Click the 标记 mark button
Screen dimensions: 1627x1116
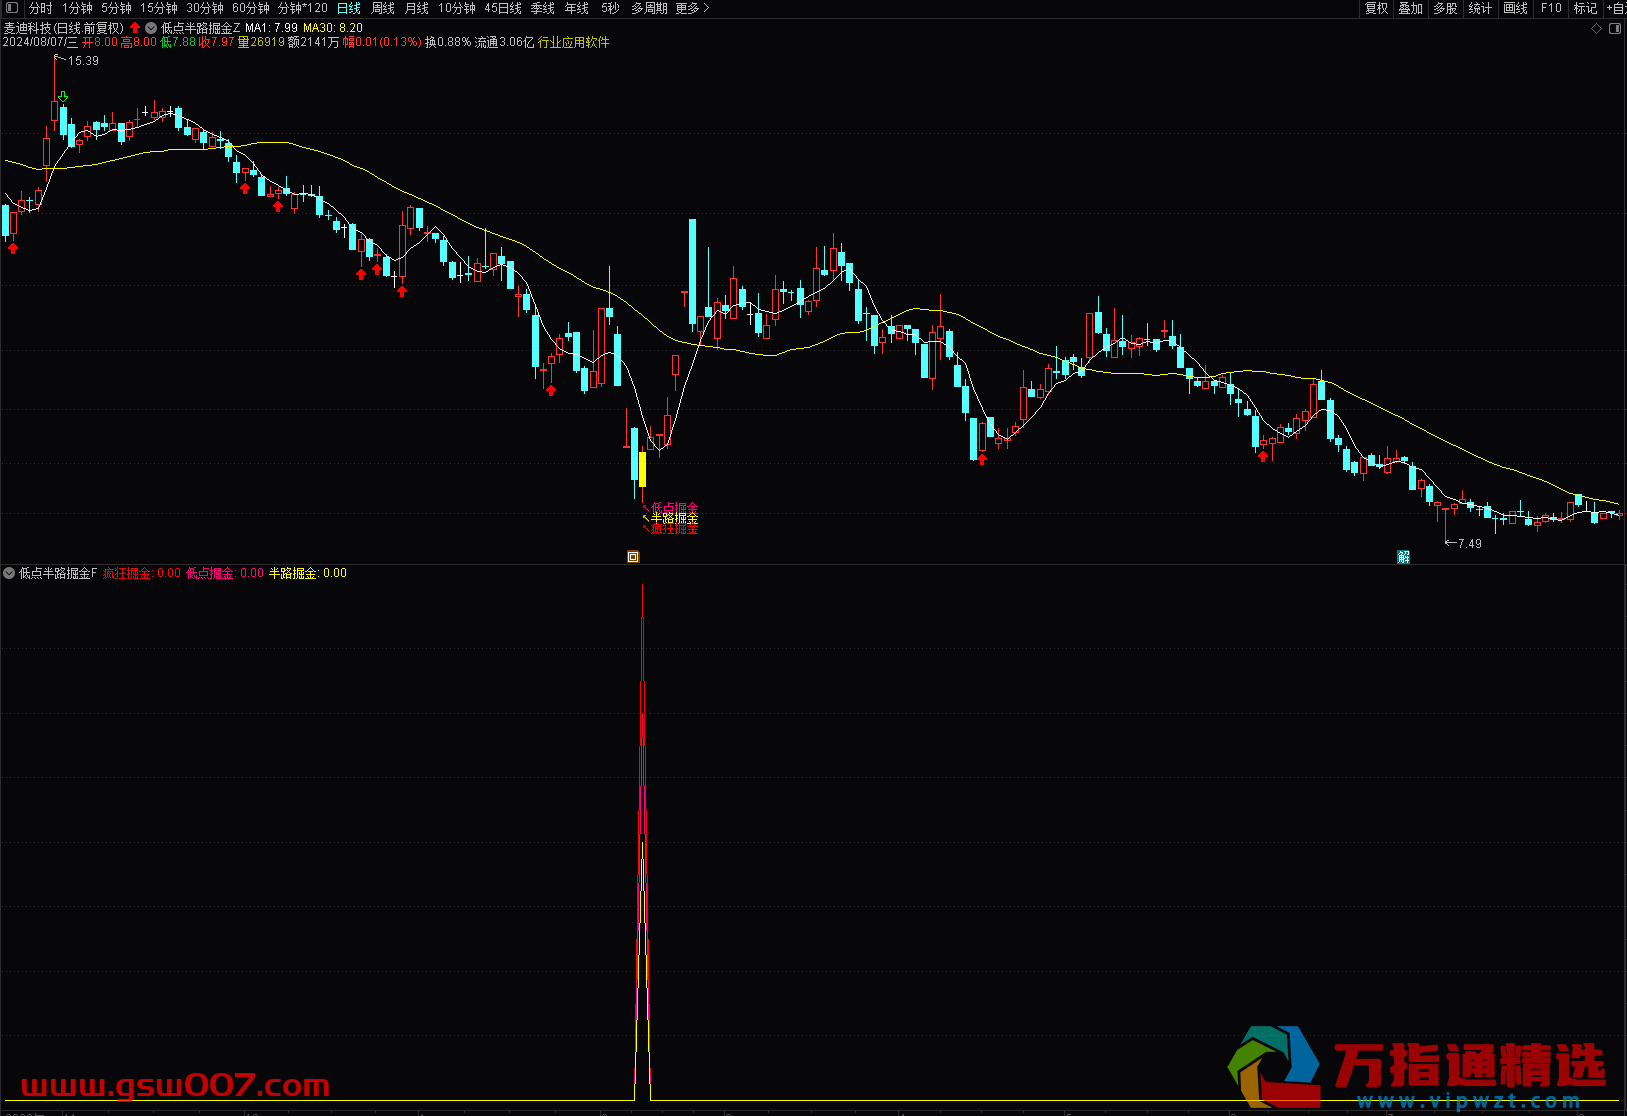[1586, 8]
